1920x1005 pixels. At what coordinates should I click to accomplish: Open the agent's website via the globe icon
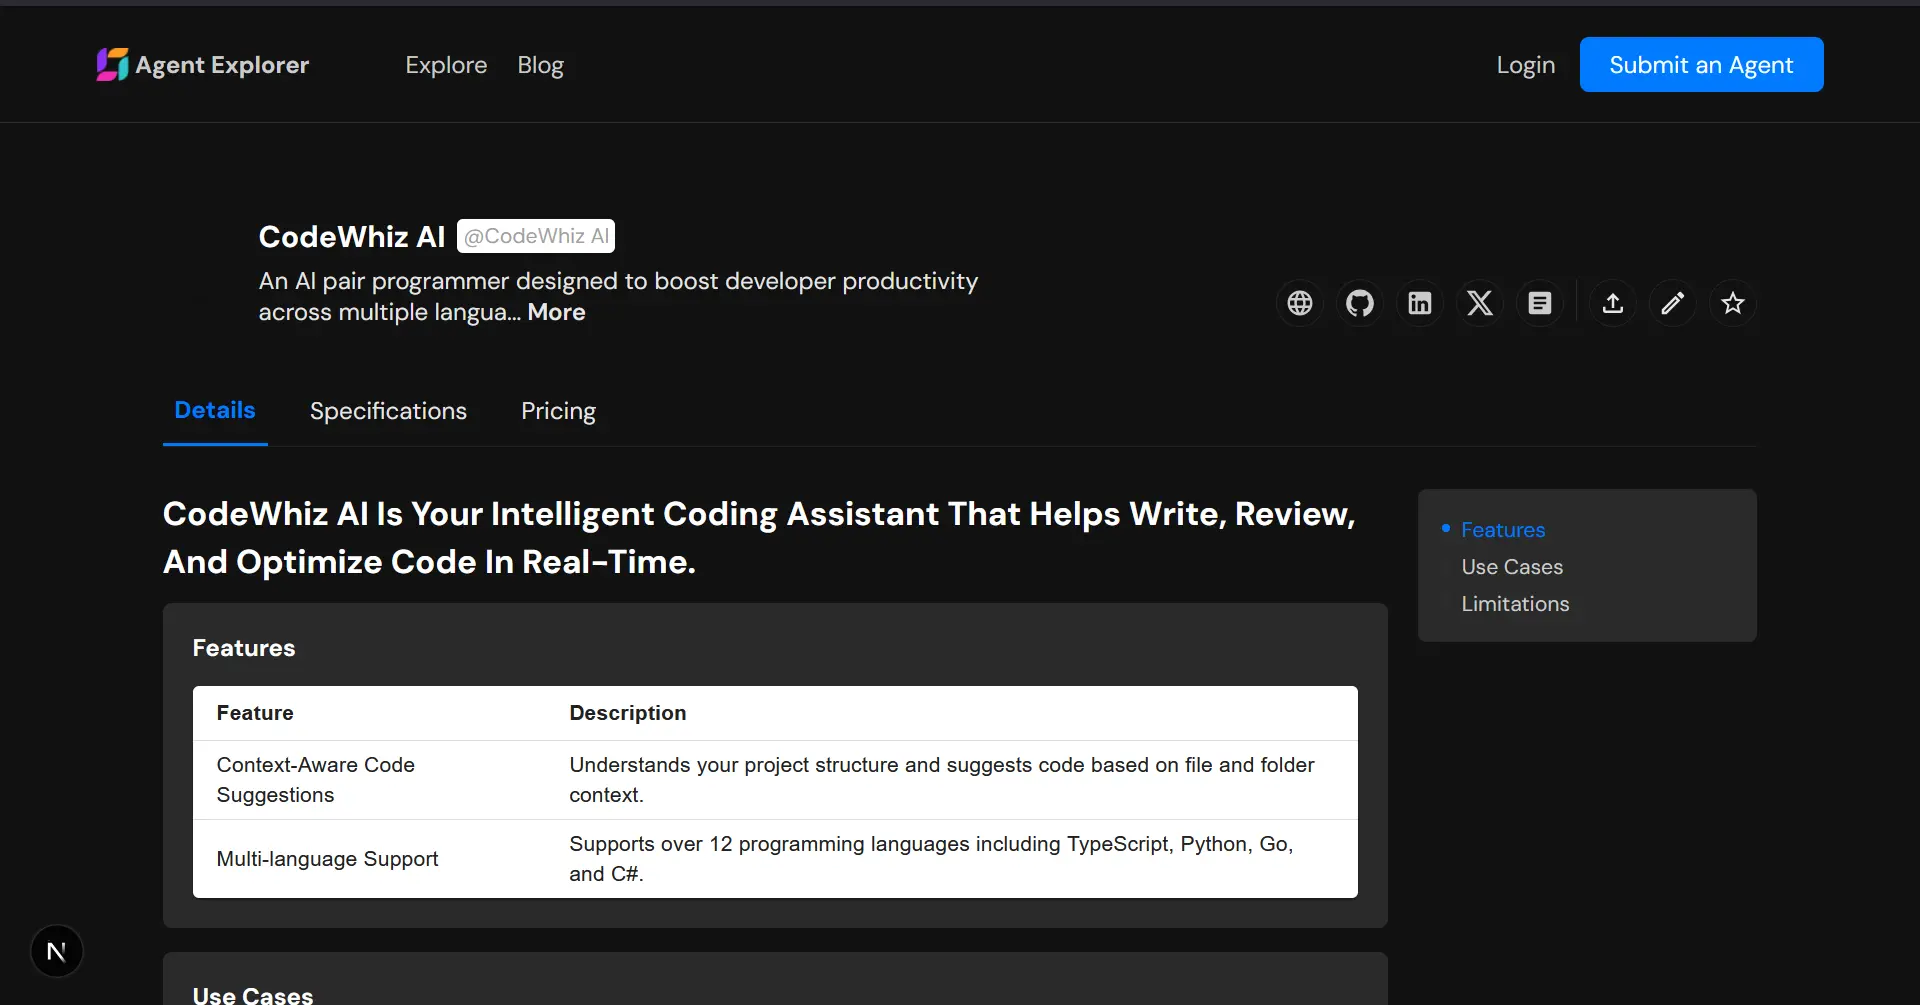[1298, 303]
